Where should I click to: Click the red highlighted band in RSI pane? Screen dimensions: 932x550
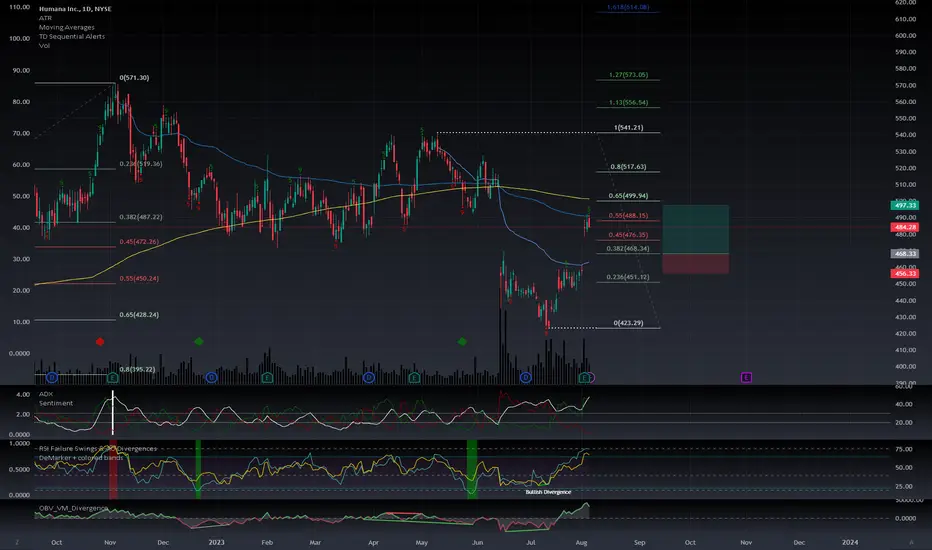point(113,469)
